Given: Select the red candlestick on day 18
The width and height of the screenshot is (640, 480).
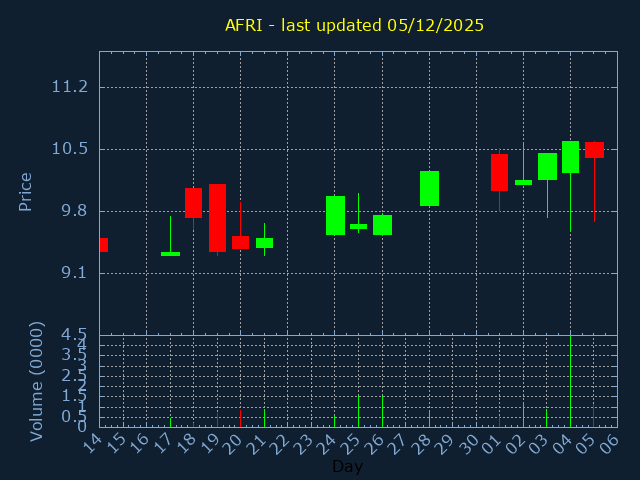Looking at the screenshot, I should pyautogui.click(x=193, y=202).
